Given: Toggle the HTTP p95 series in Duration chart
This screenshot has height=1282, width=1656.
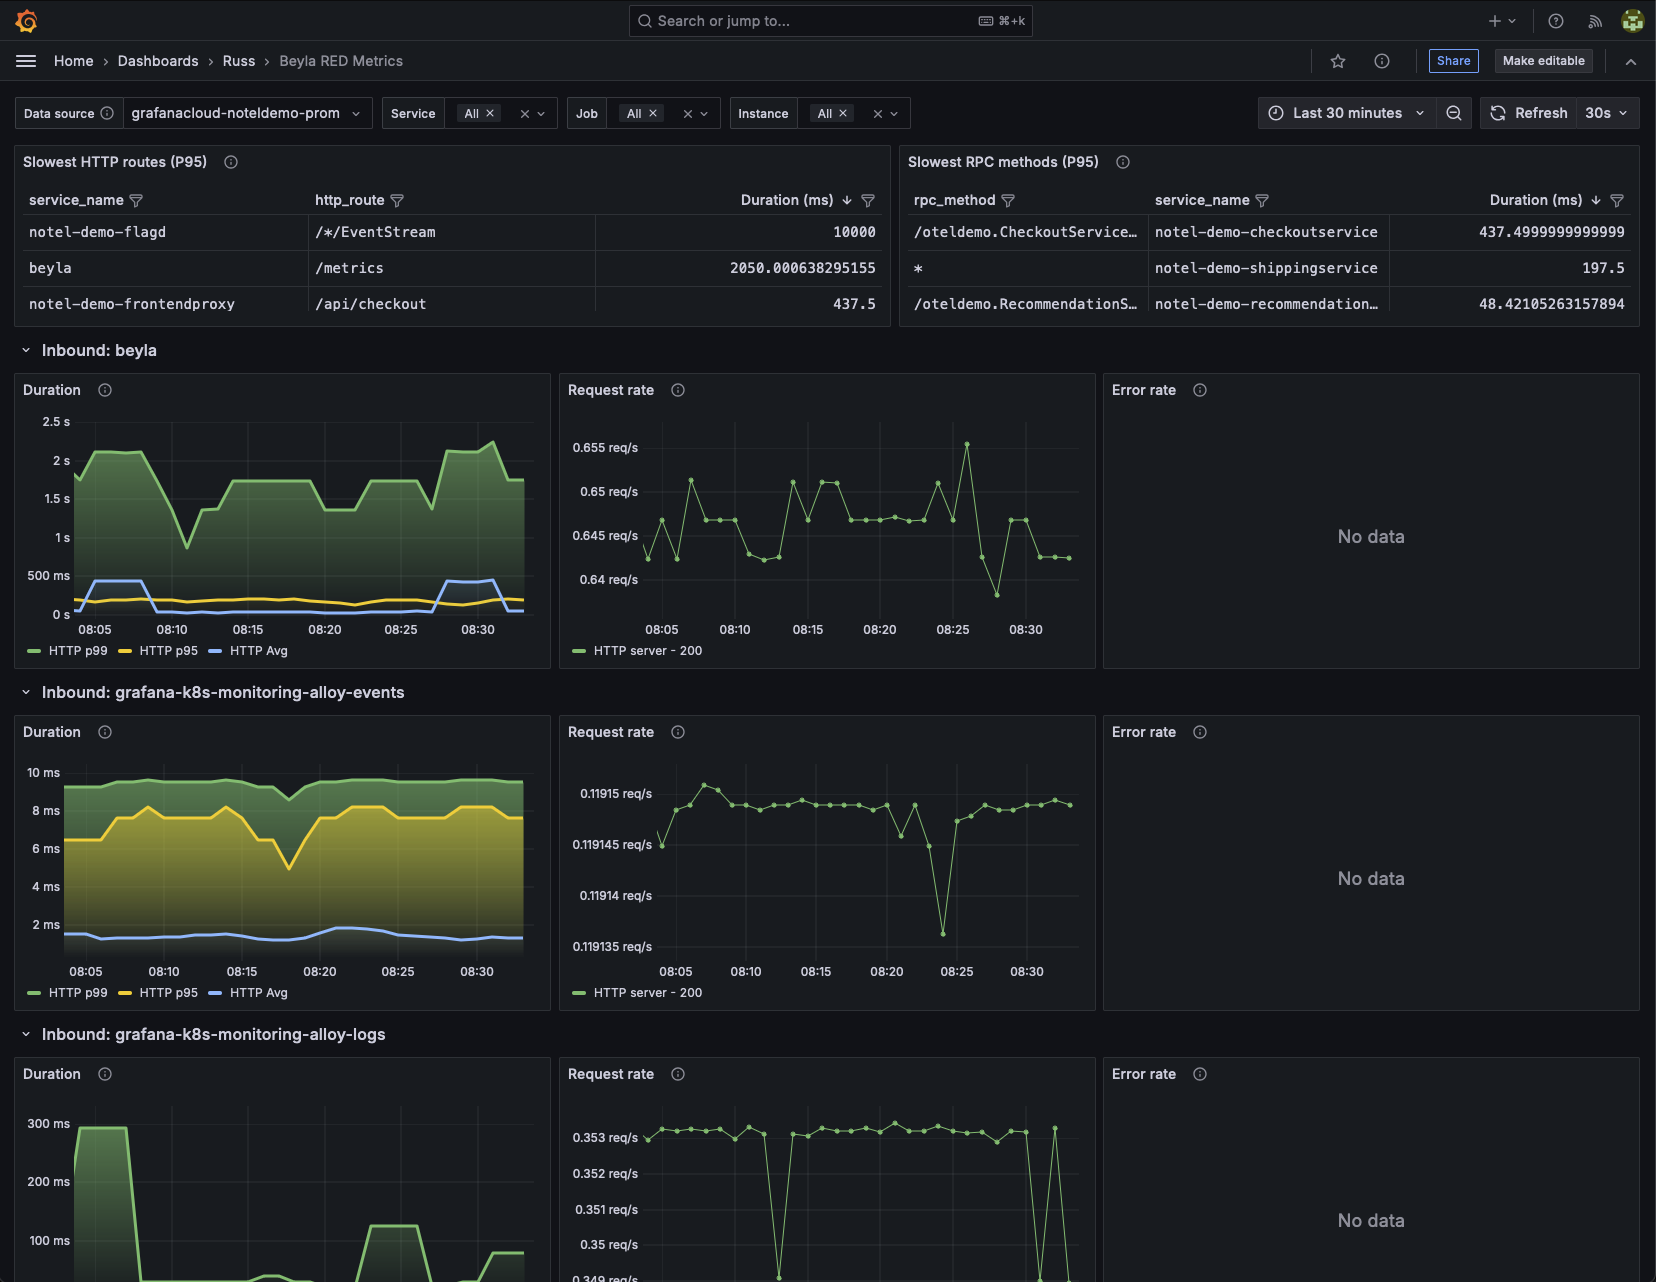Looking at the screenshot, I should coord(168,651).
